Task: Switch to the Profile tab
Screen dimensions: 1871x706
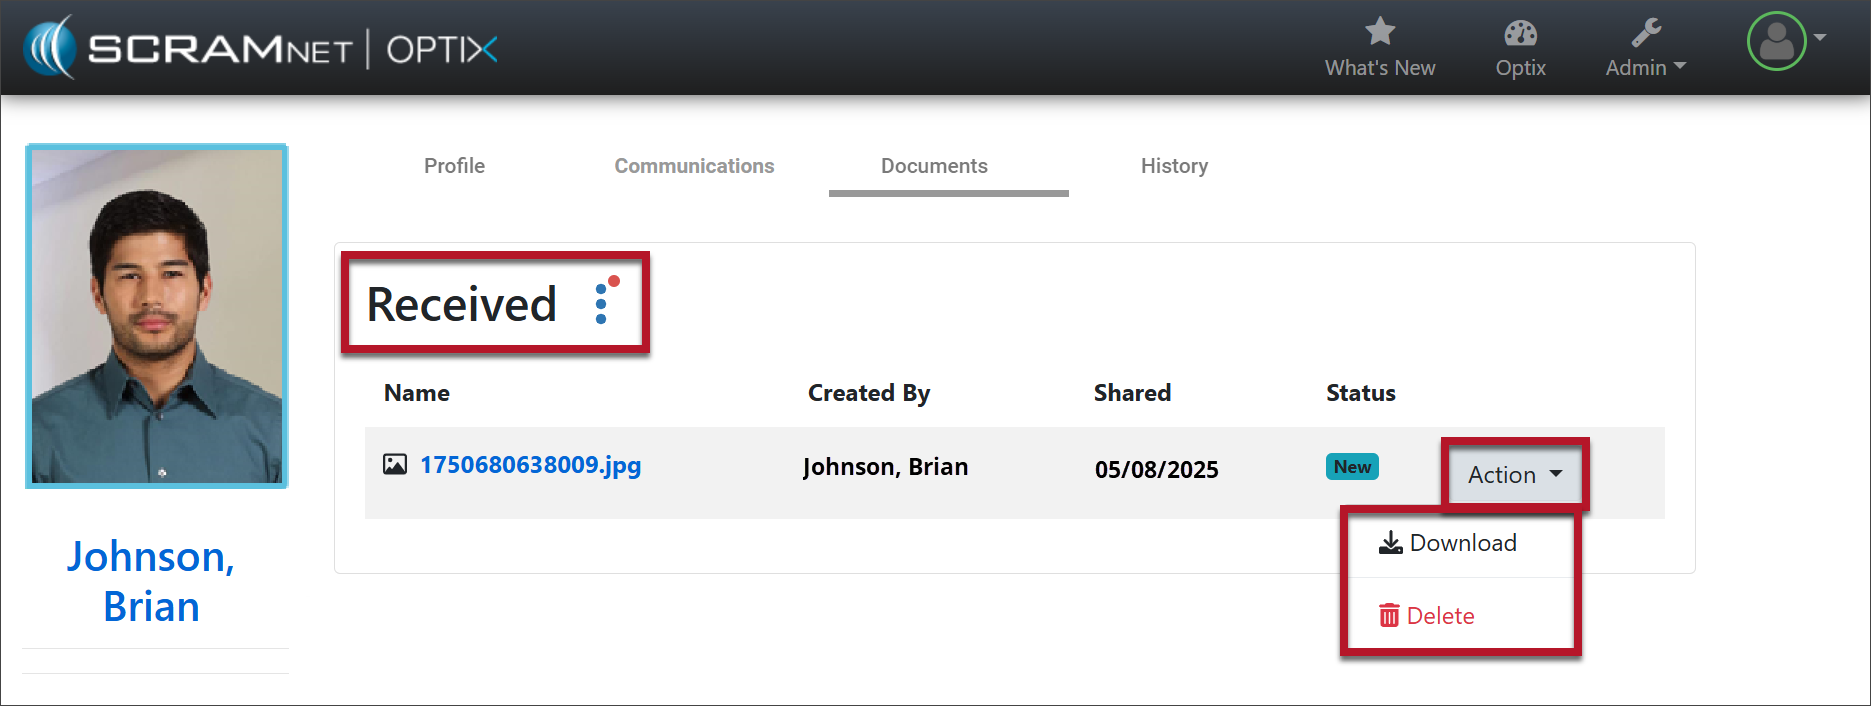Action: (454, 166)
